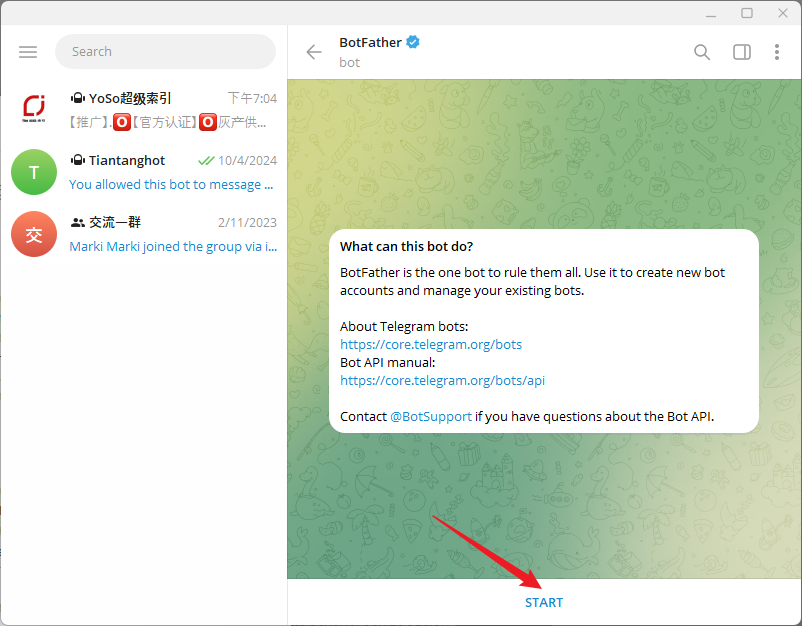Select the green Tiantanghot avatar
Image resolution: width=802 pixels, height=626 pixels.
[x=34, y=172]
